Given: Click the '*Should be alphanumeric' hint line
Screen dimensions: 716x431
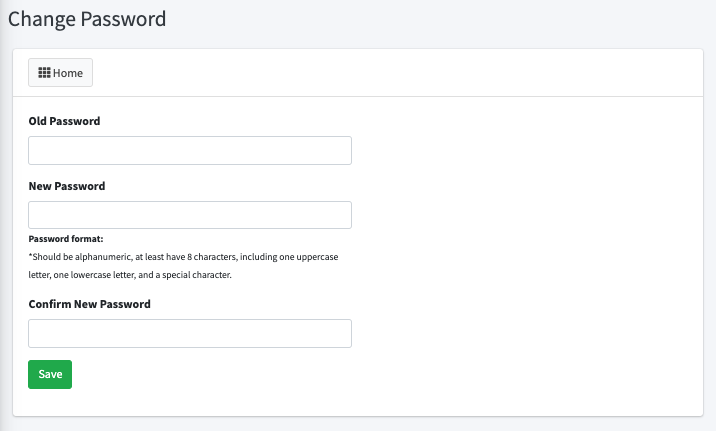Looking at the screenshot, I should click(183, 257).
